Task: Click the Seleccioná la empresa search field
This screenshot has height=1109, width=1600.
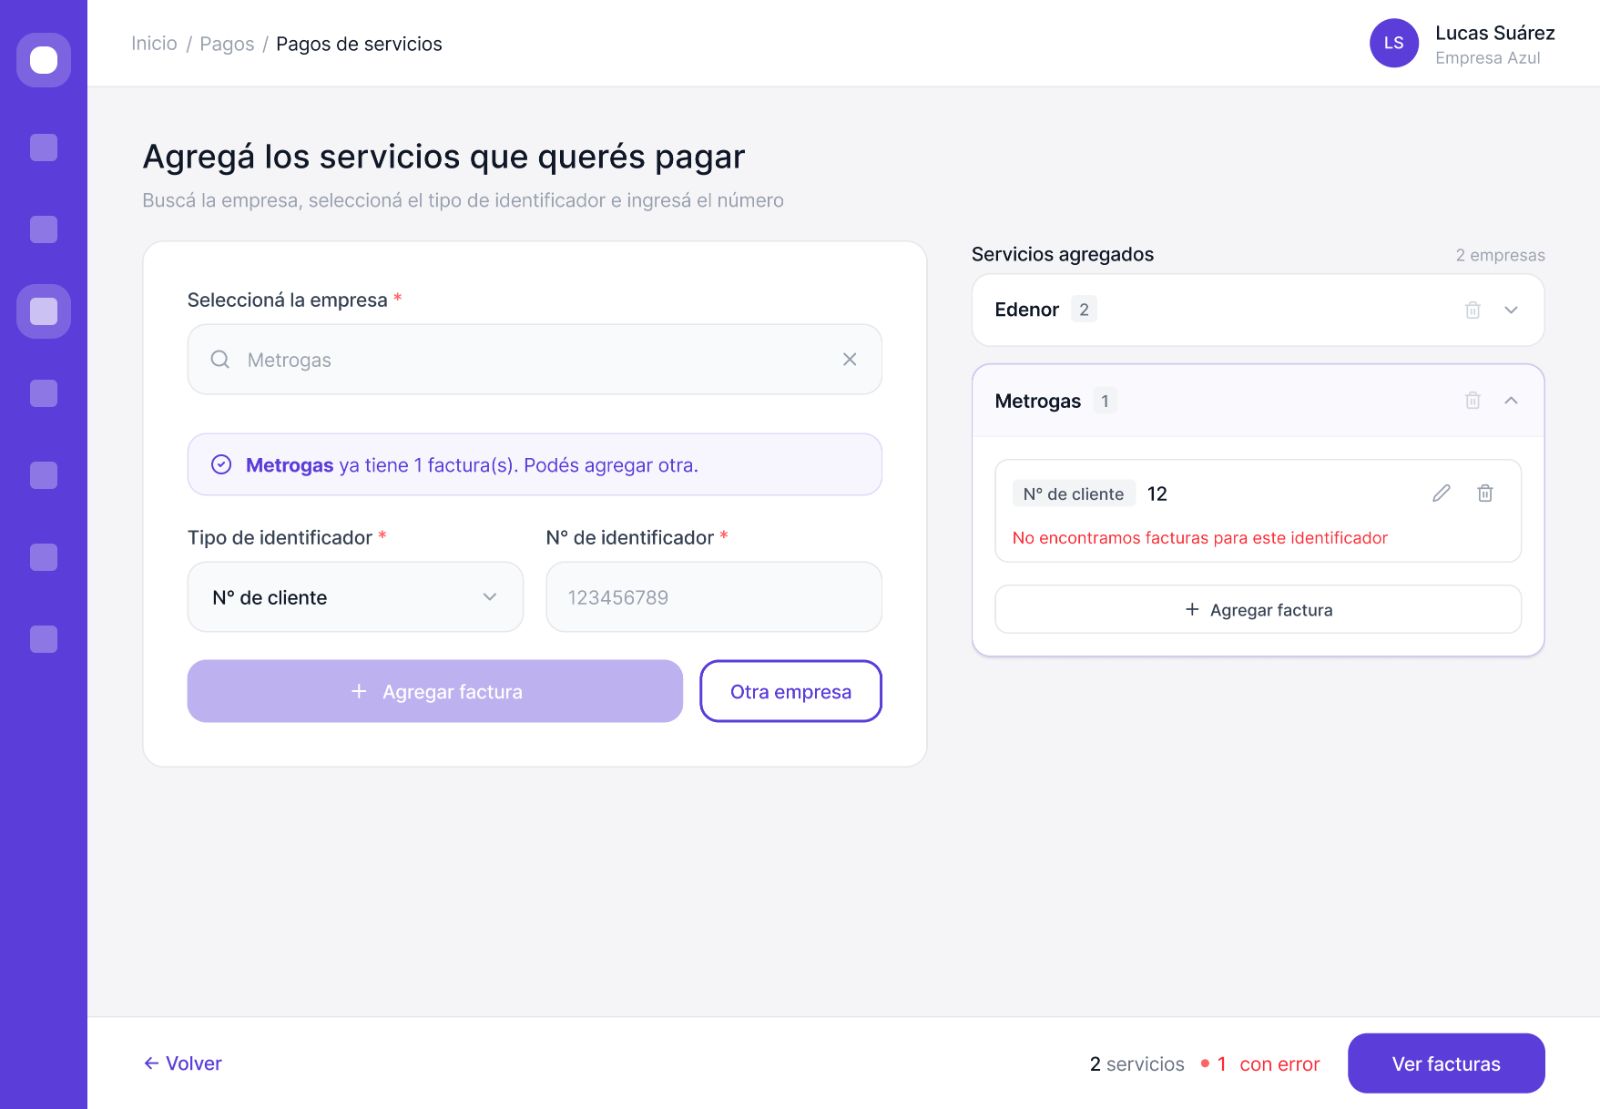Action: 535,359
